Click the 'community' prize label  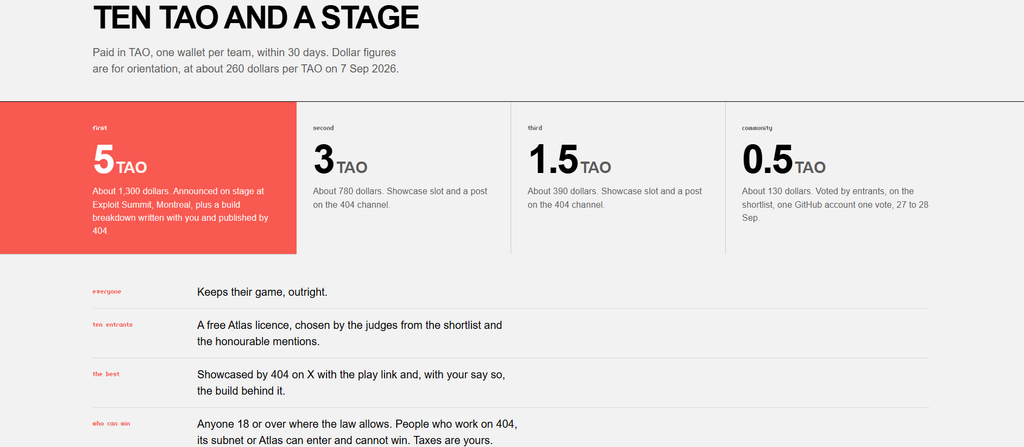point(757,128)
